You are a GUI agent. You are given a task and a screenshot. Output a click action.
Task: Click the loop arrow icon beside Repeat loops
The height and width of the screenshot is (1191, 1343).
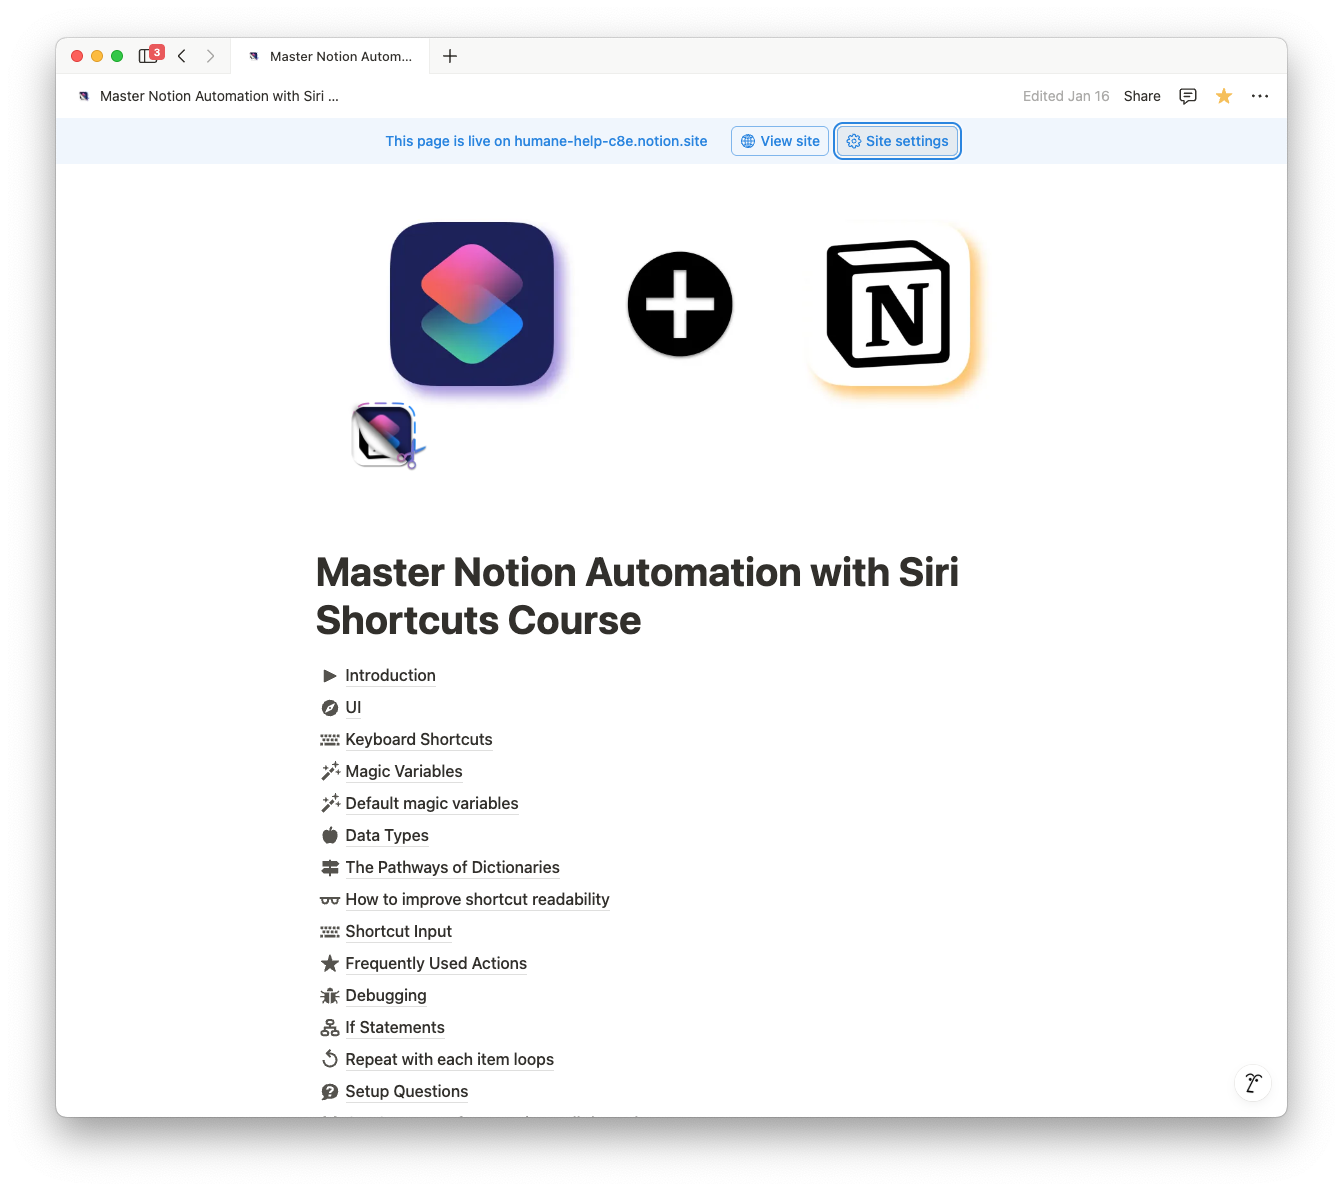click(330, 1060)
